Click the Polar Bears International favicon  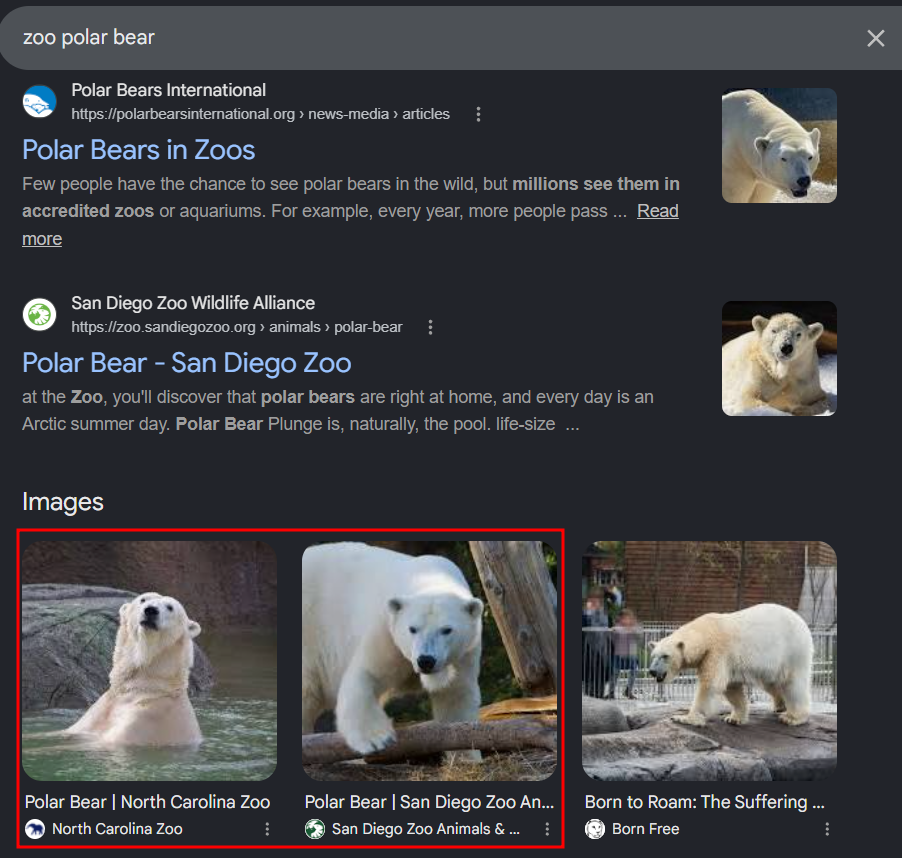[39, 101]
